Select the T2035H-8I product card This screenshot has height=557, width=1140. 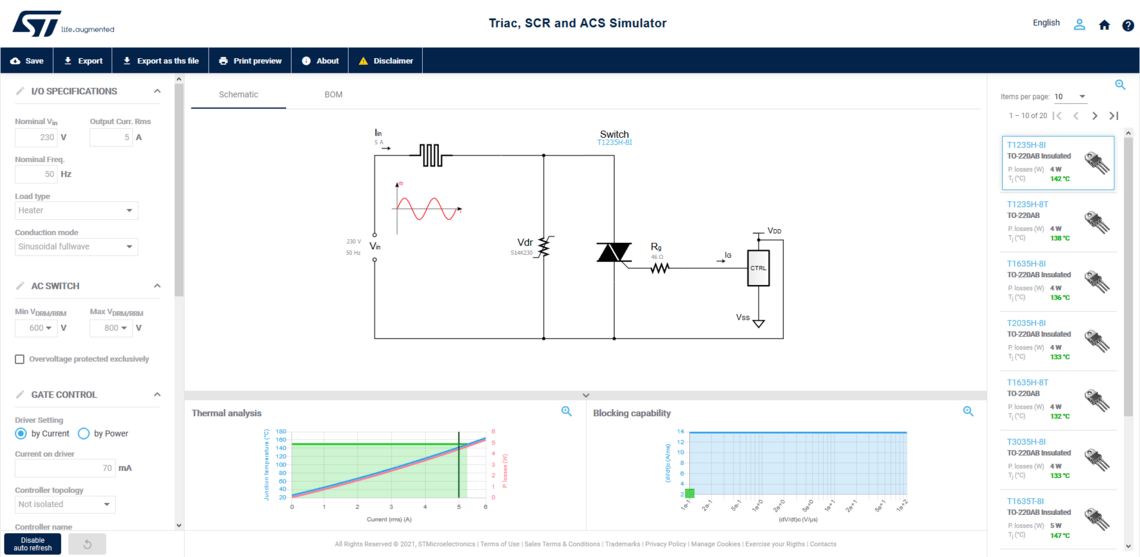1058,341
